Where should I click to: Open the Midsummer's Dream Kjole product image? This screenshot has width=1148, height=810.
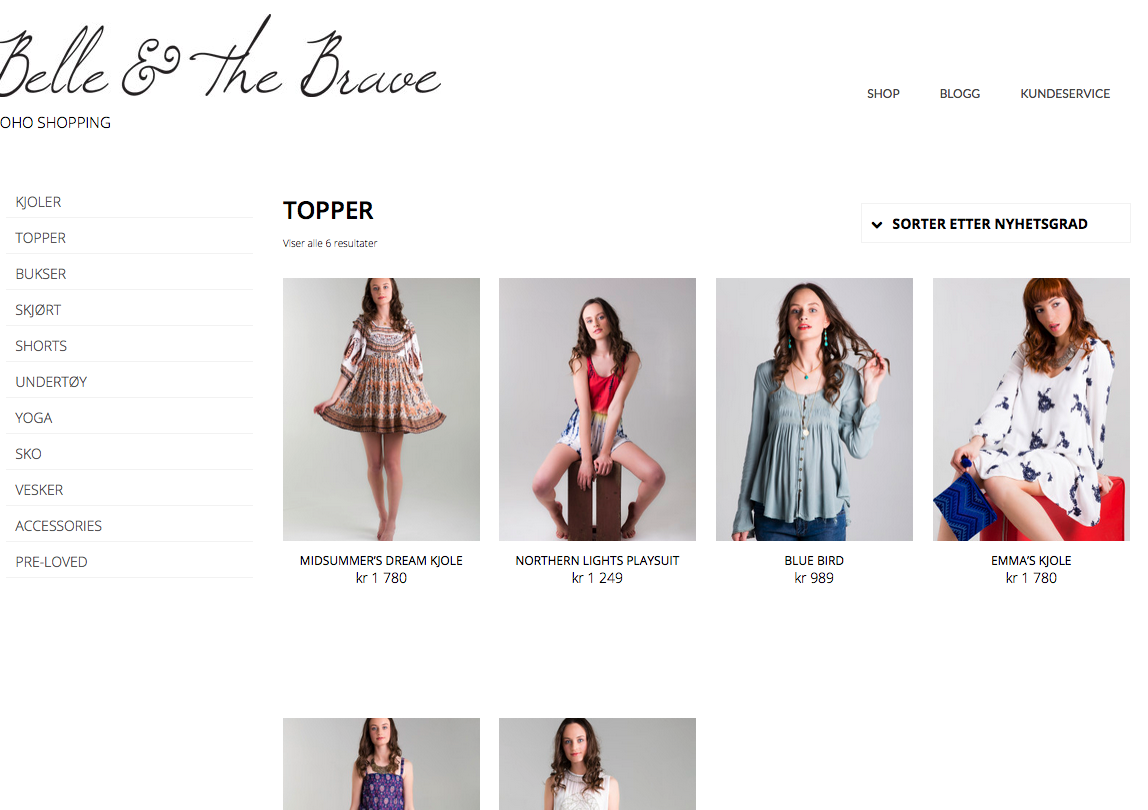[381, 409]
